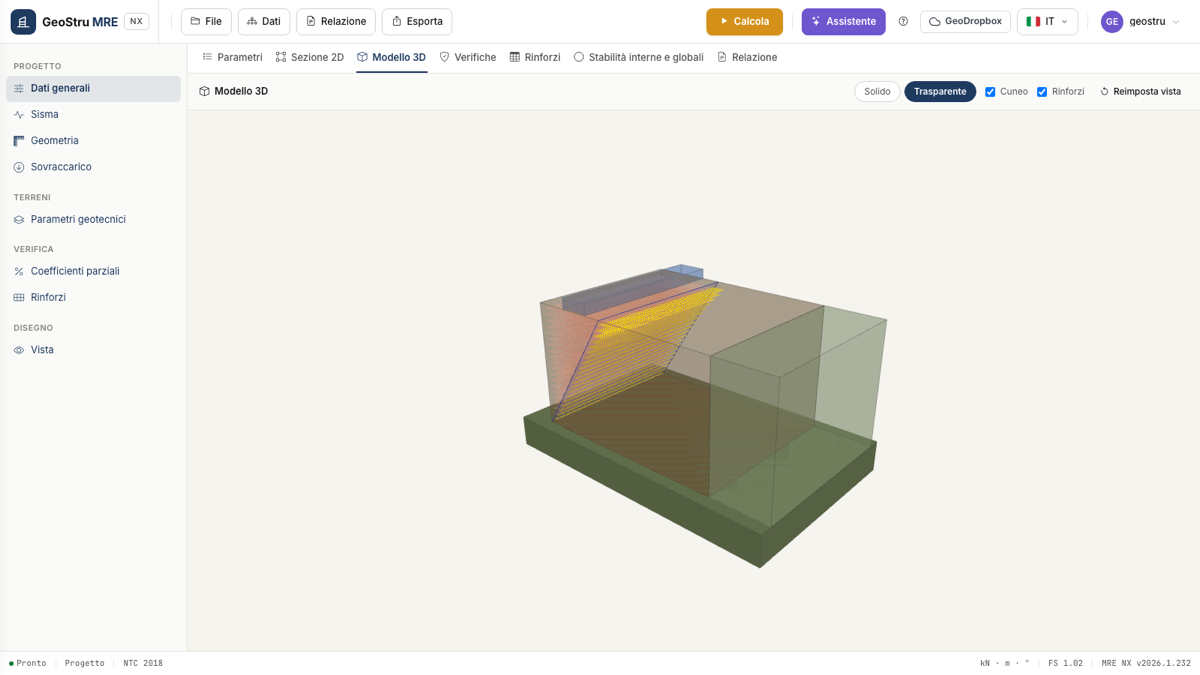The height and width of the screenshot is (675, 1200).
Task: Click the Dati generali sliders icon
Action: point(19,88)
